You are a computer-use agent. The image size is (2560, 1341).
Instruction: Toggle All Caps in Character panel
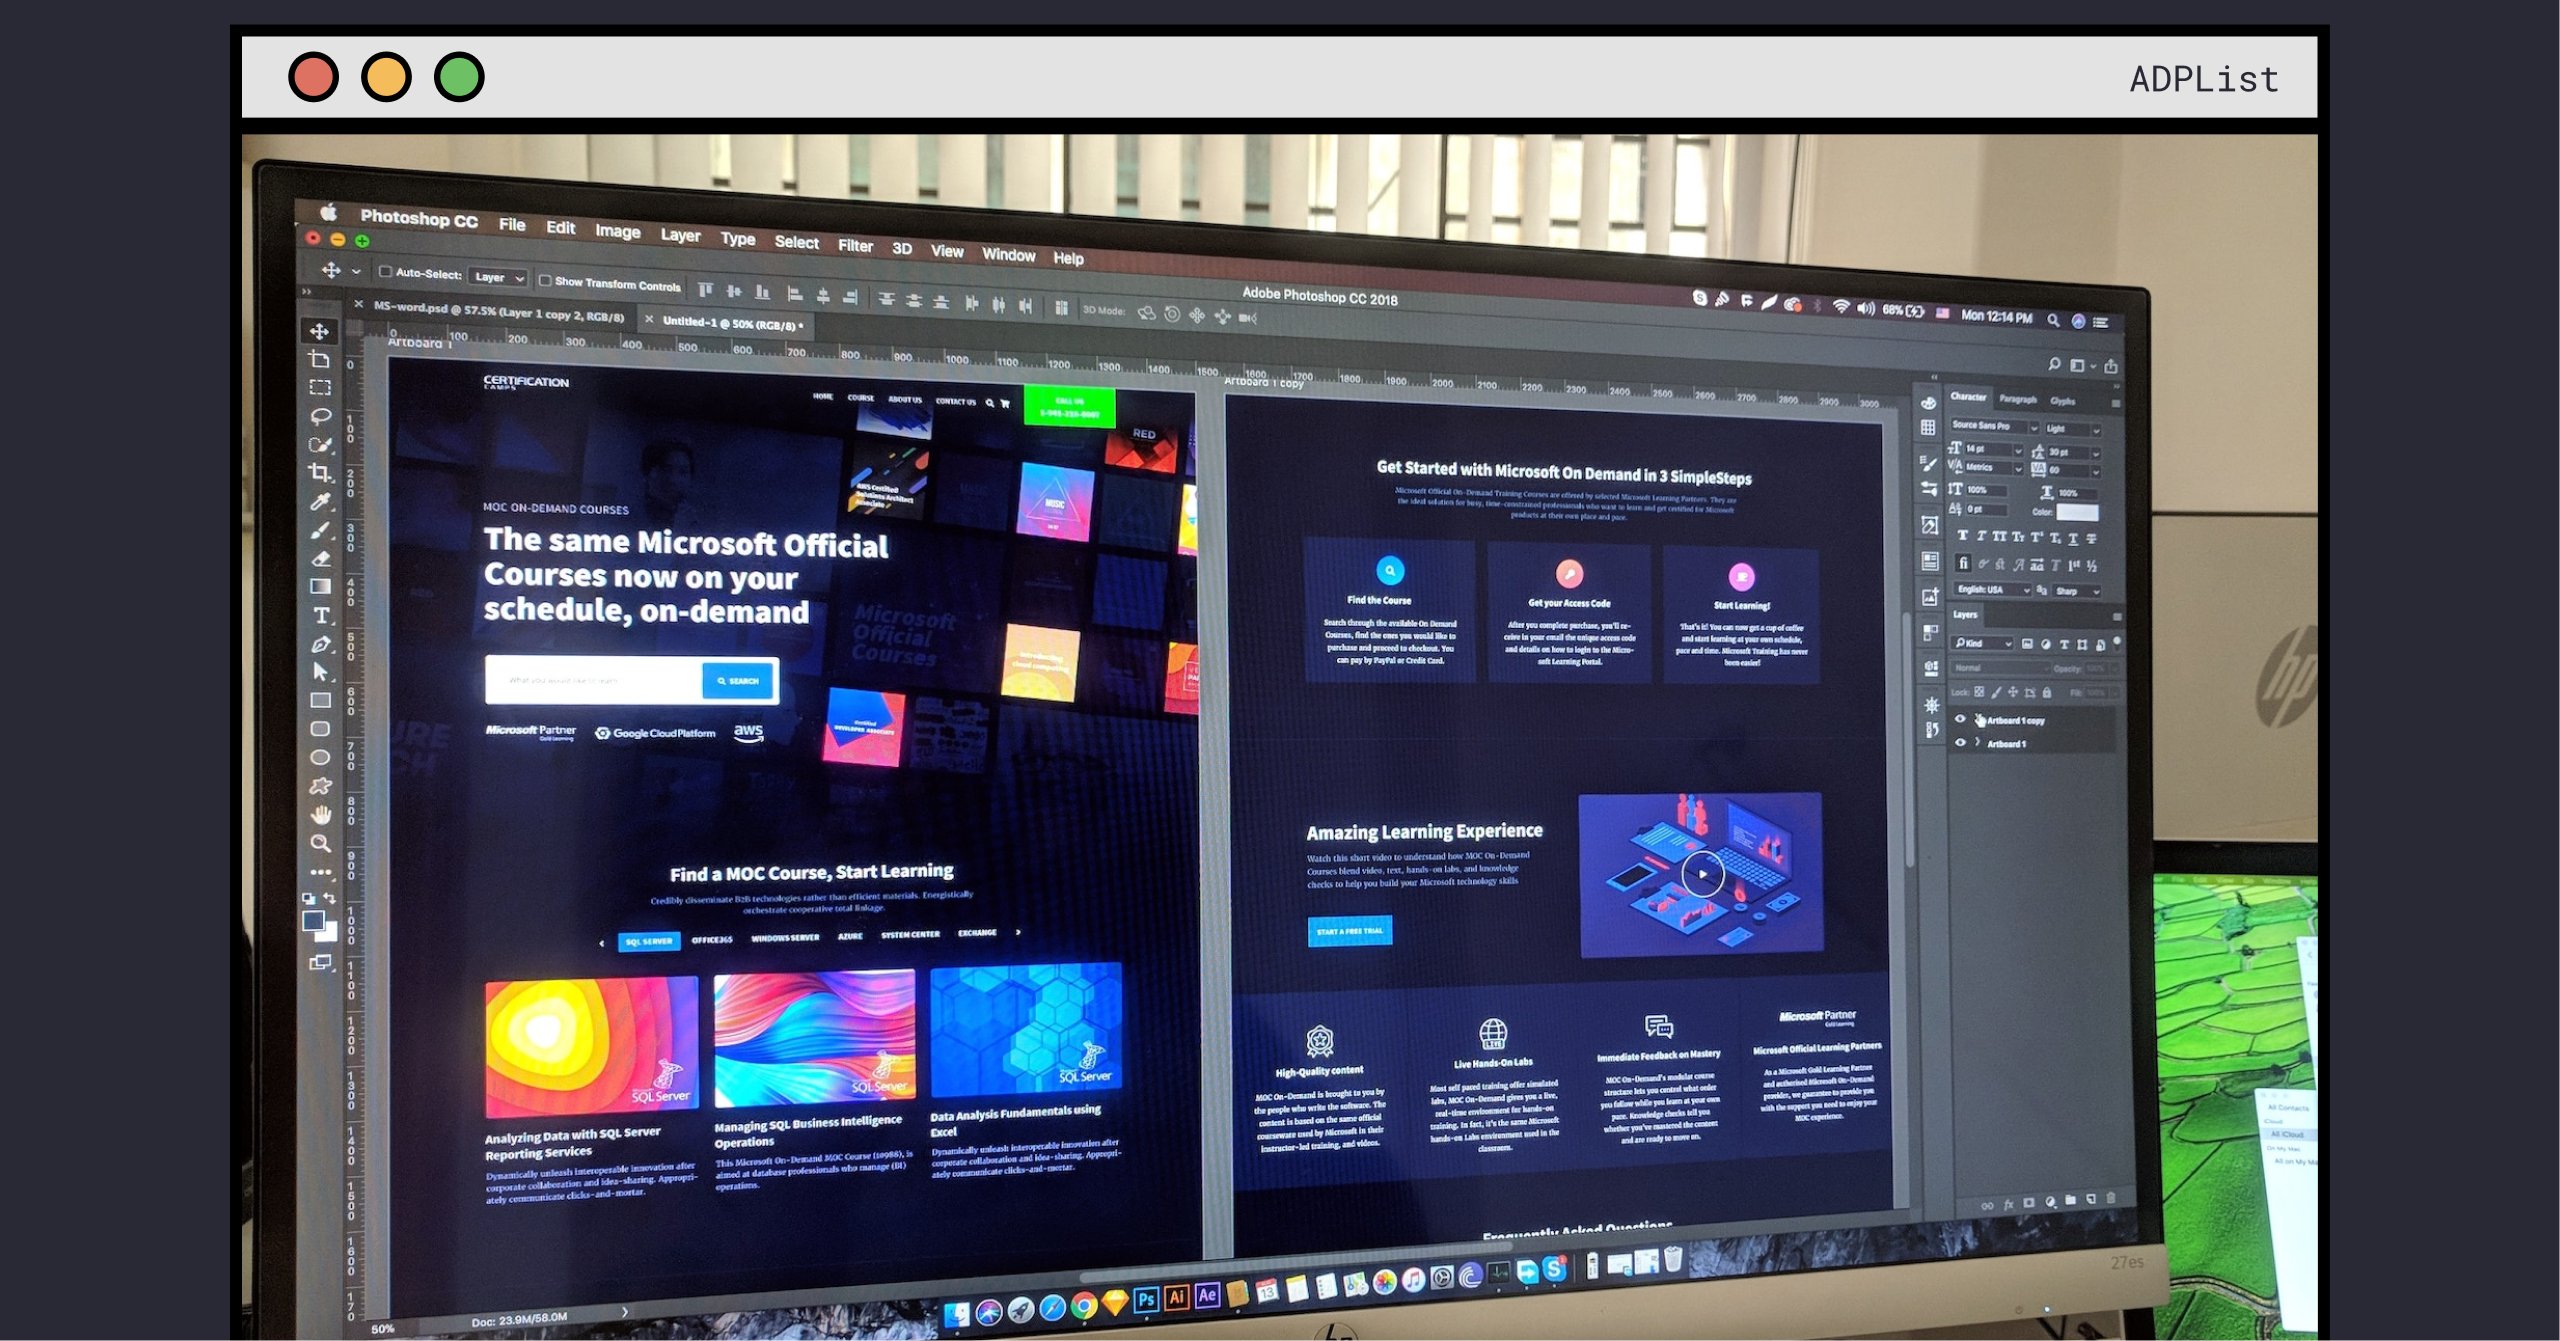1999,536
